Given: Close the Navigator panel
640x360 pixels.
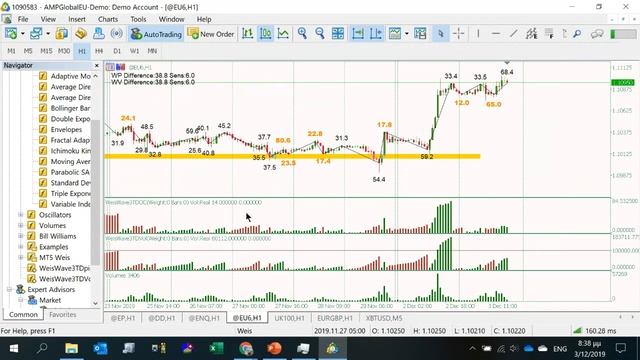Looking at the screenshot, I should pos(97,65).
